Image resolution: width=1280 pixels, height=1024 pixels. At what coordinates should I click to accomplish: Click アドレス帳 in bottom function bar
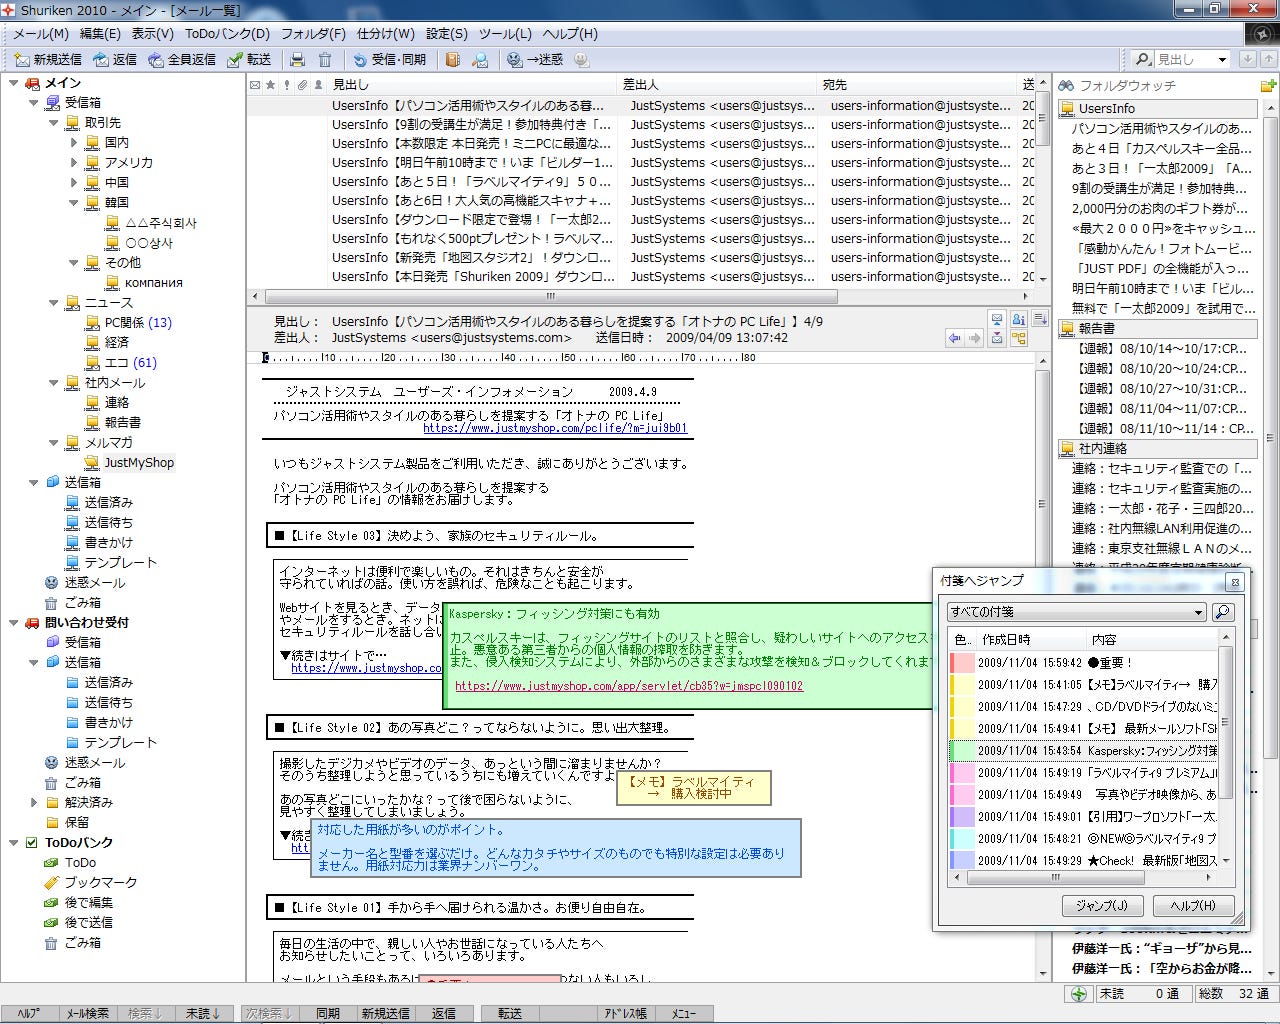[x=625, y=1013]
